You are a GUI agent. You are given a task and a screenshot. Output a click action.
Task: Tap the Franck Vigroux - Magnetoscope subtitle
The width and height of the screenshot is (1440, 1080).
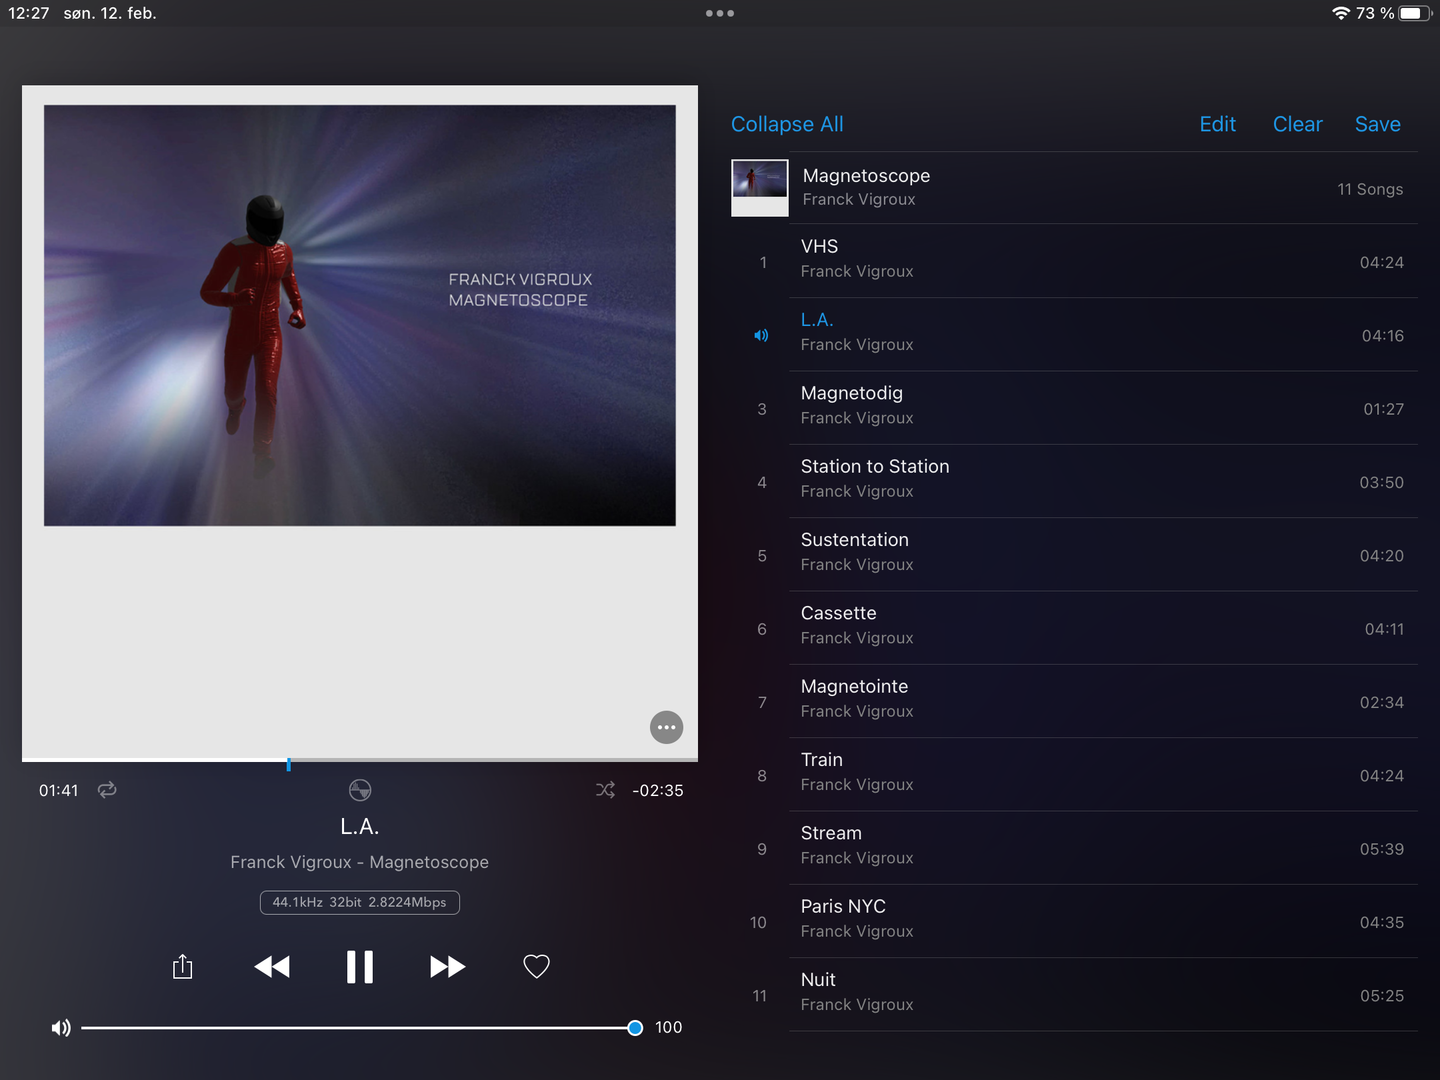click(360, 862)
